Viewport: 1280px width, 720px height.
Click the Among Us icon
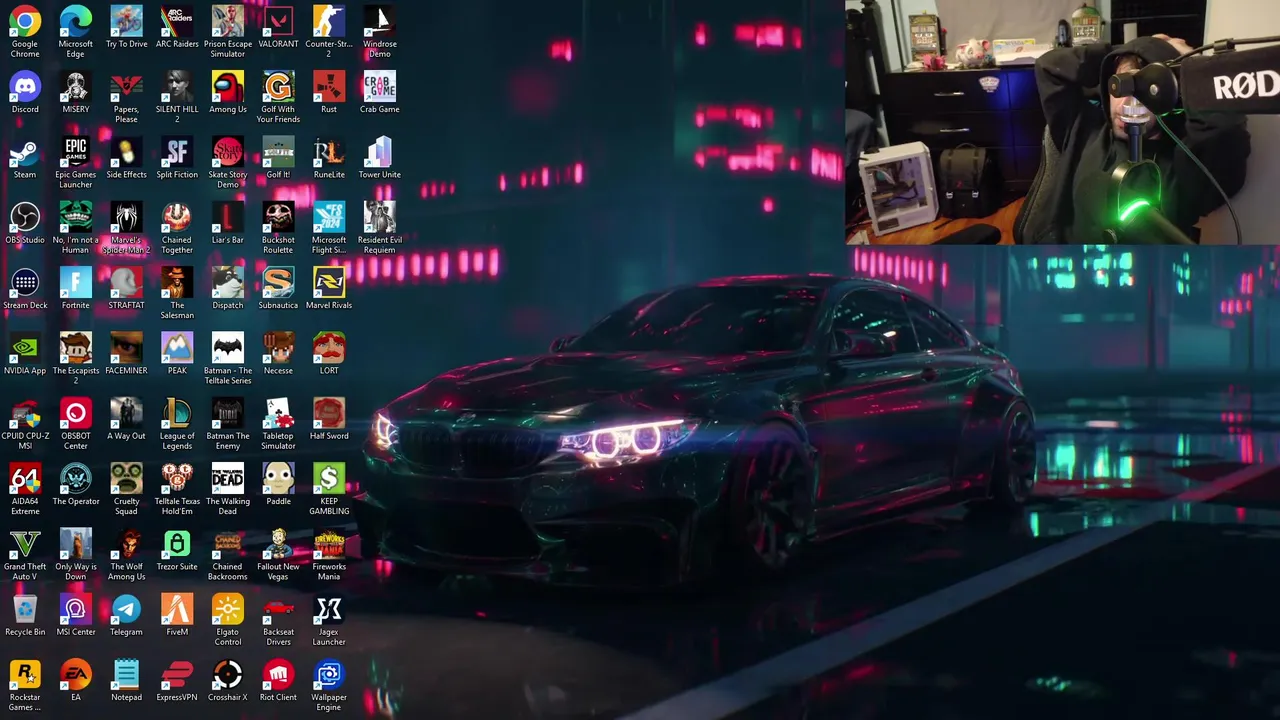click(228, 86)
